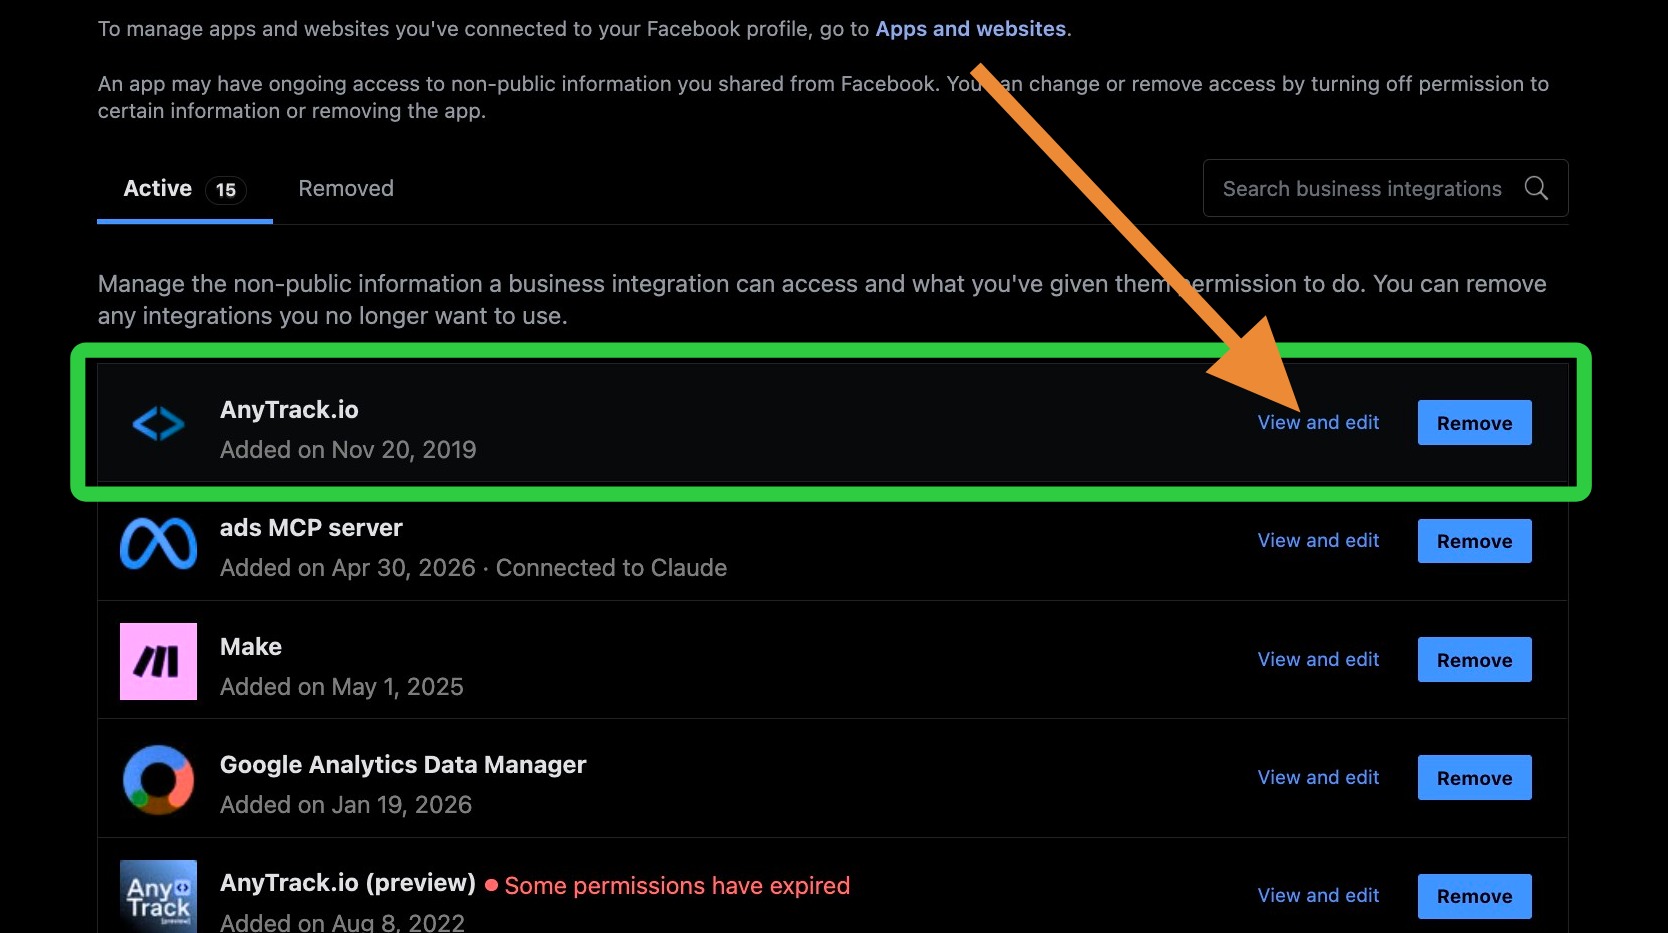Viewport: 1668px width, 933px height.
Task: Remove the Make integration
Action: (x=1474, y=660)
